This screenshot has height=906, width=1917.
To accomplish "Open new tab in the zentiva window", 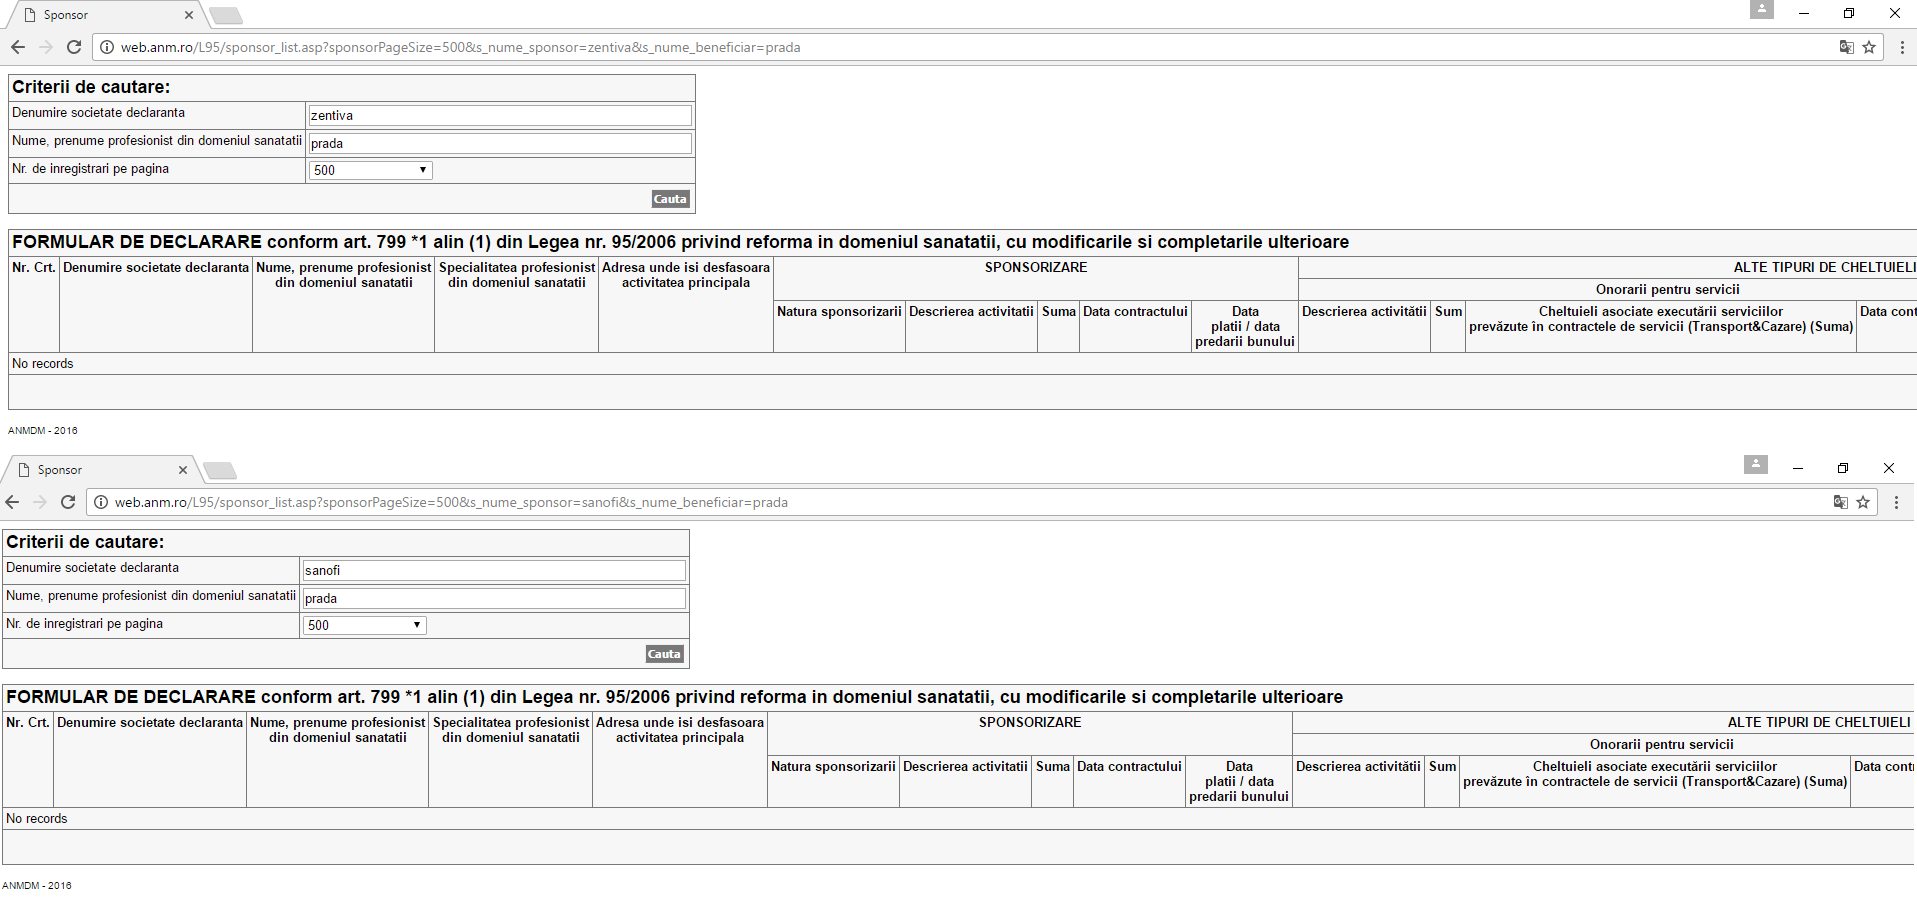I will pos(226,15).
